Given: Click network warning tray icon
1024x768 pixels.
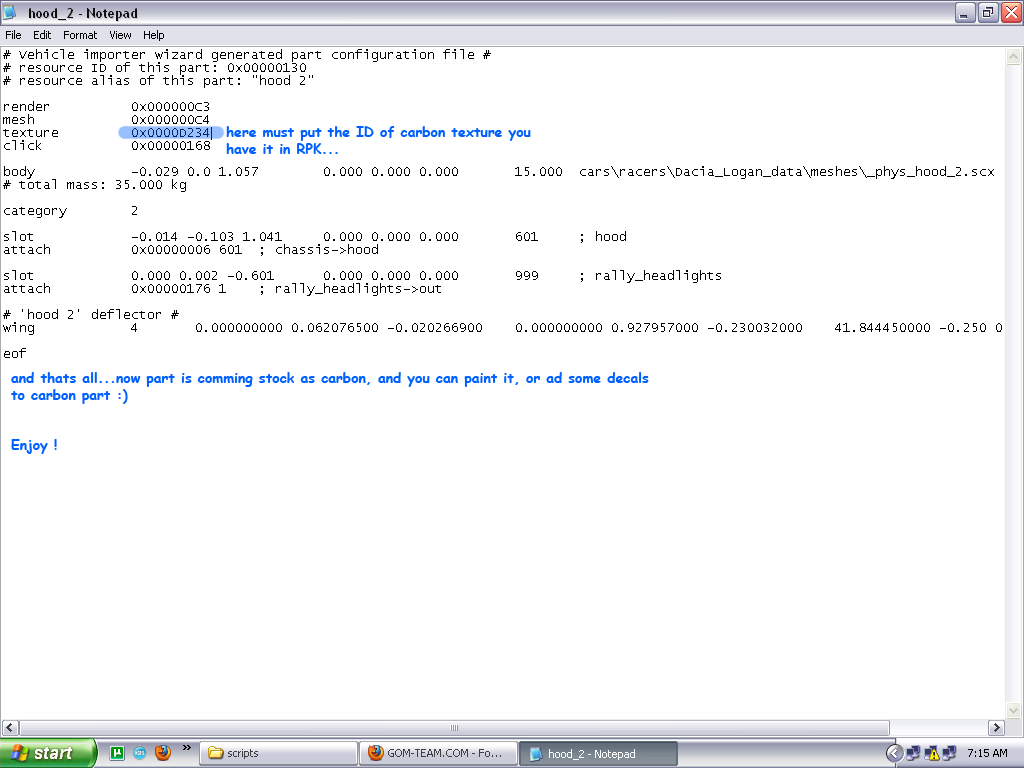Looking at the screenshot, I should pyautogui.click(x=931, y=754).
